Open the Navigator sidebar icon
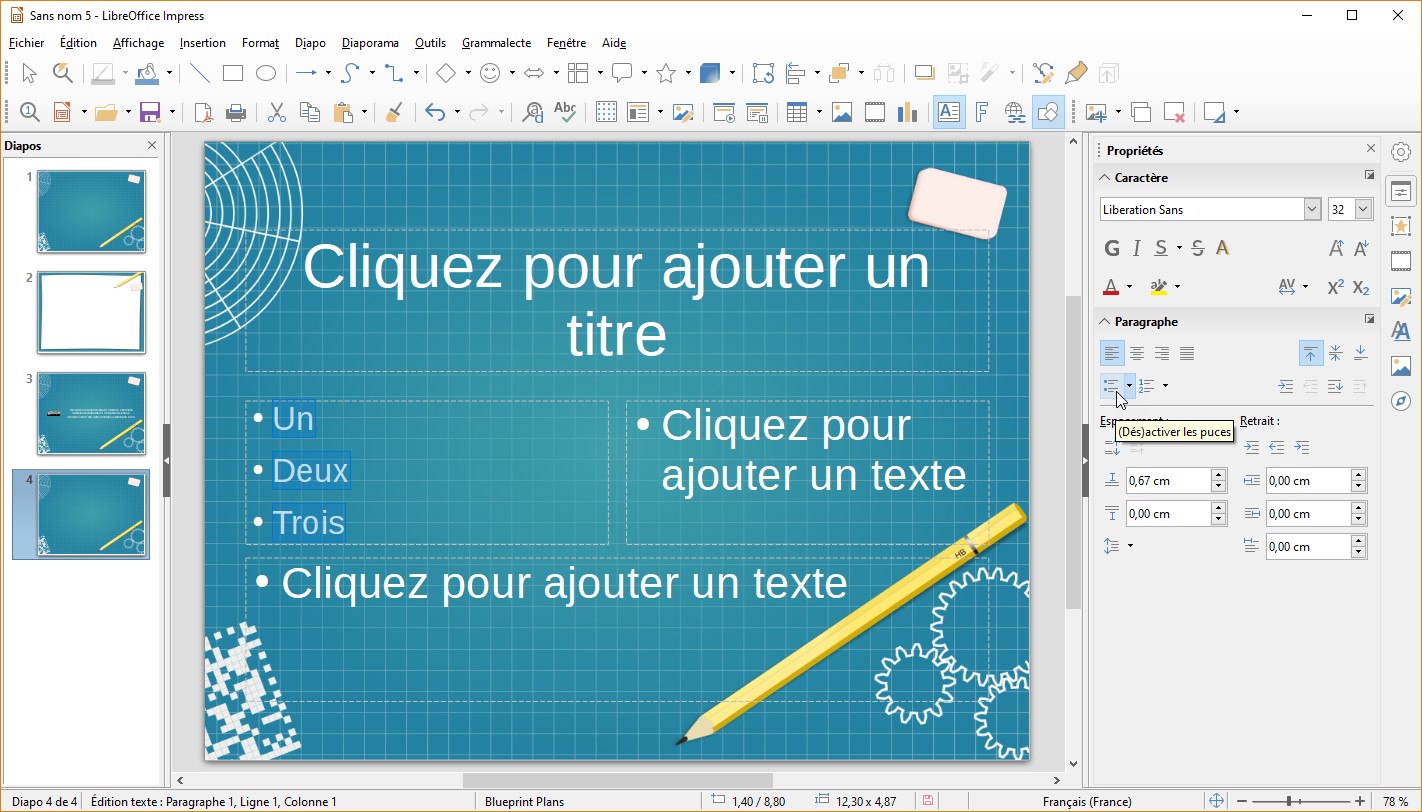This screenshot has height=812, width=1422. (1401, 401)
